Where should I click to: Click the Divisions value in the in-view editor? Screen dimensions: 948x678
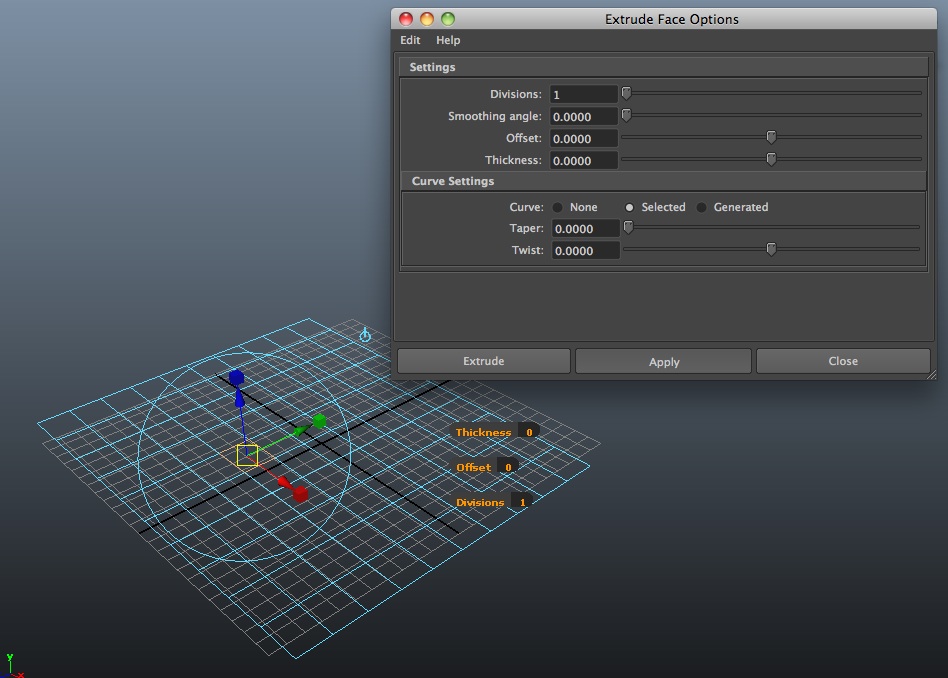pyautogui.click(x=520, y=501)
